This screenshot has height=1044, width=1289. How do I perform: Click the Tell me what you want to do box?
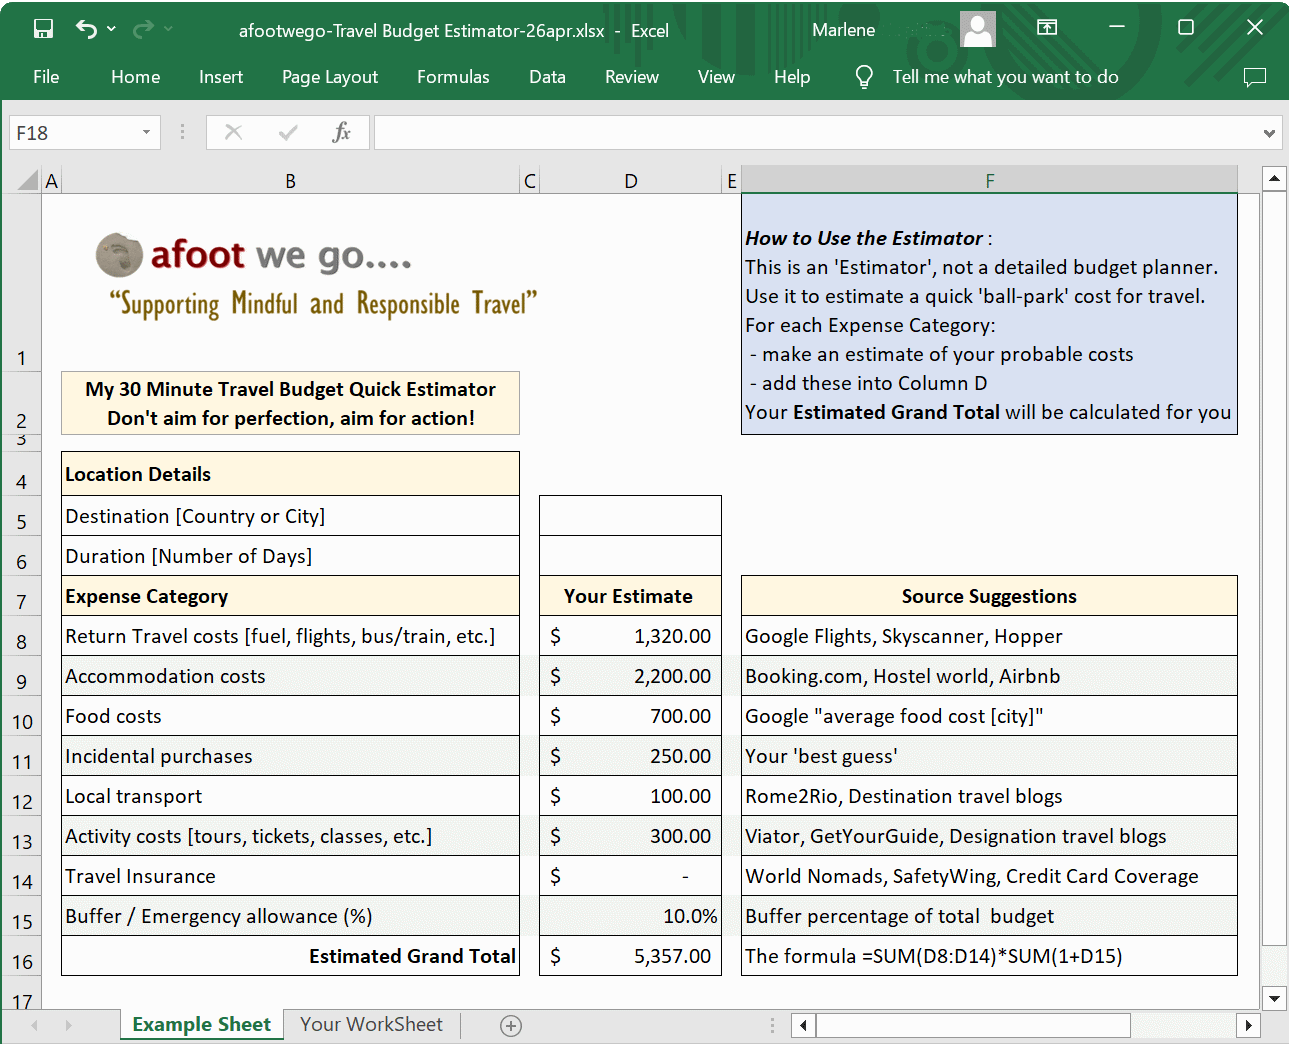pos(1003,76)
